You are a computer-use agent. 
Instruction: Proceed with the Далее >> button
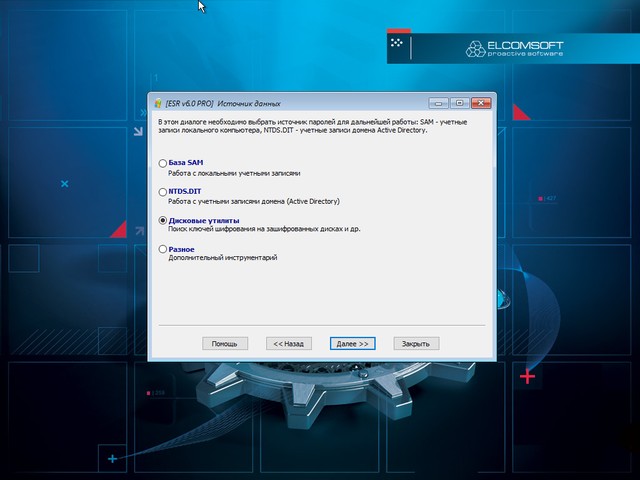[352, 343]
